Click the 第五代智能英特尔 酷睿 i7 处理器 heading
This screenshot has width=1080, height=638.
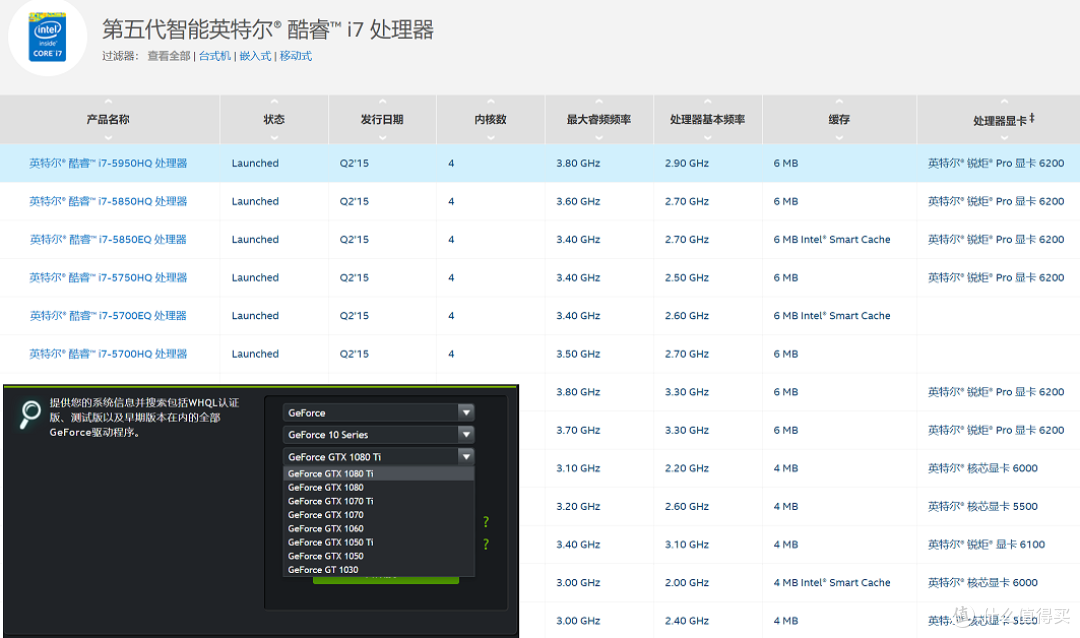(268, 29)
